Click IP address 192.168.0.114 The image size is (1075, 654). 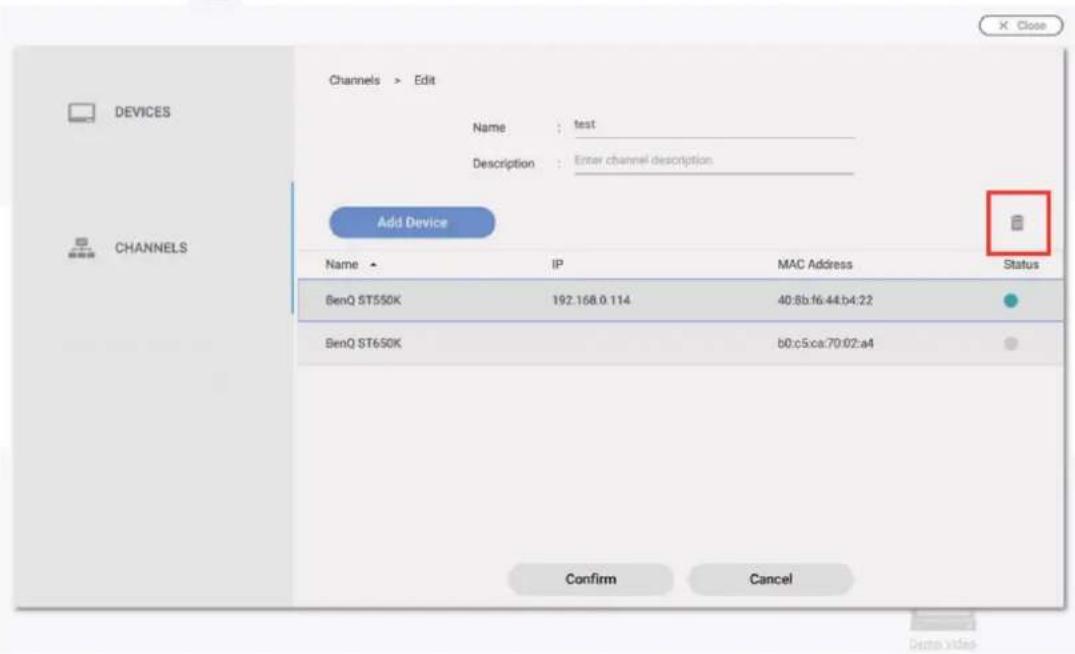(x=591, y=300)
